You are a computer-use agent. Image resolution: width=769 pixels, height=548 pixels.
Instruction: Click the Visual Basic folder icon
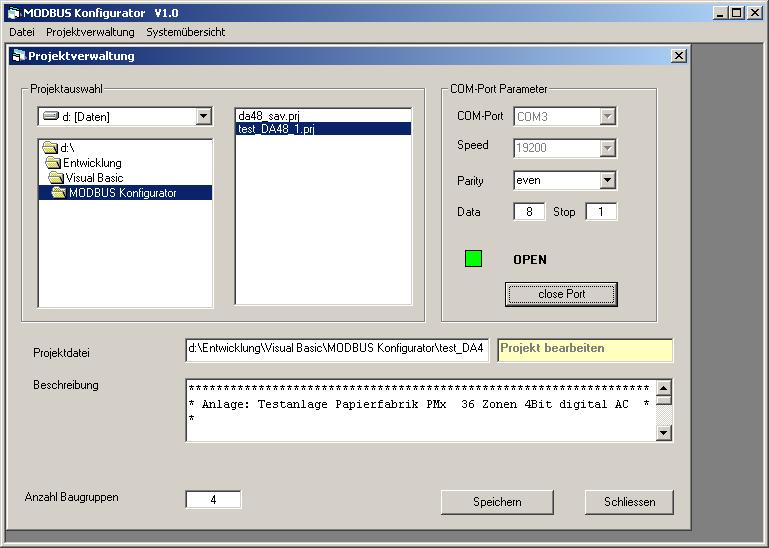[55, 178]
